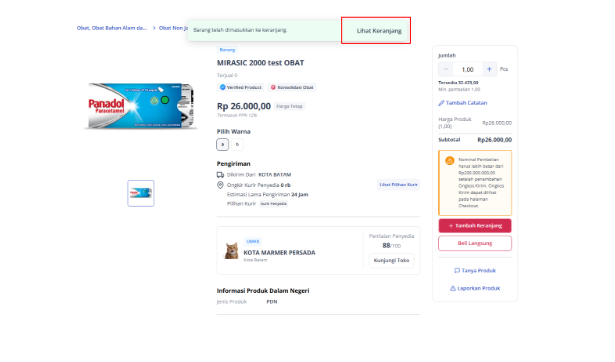Image resolution: width=615 pixels, height=362 pixels.
Task: Click the location pin icon at Ongkir
Action: click(x=220, y=185)
